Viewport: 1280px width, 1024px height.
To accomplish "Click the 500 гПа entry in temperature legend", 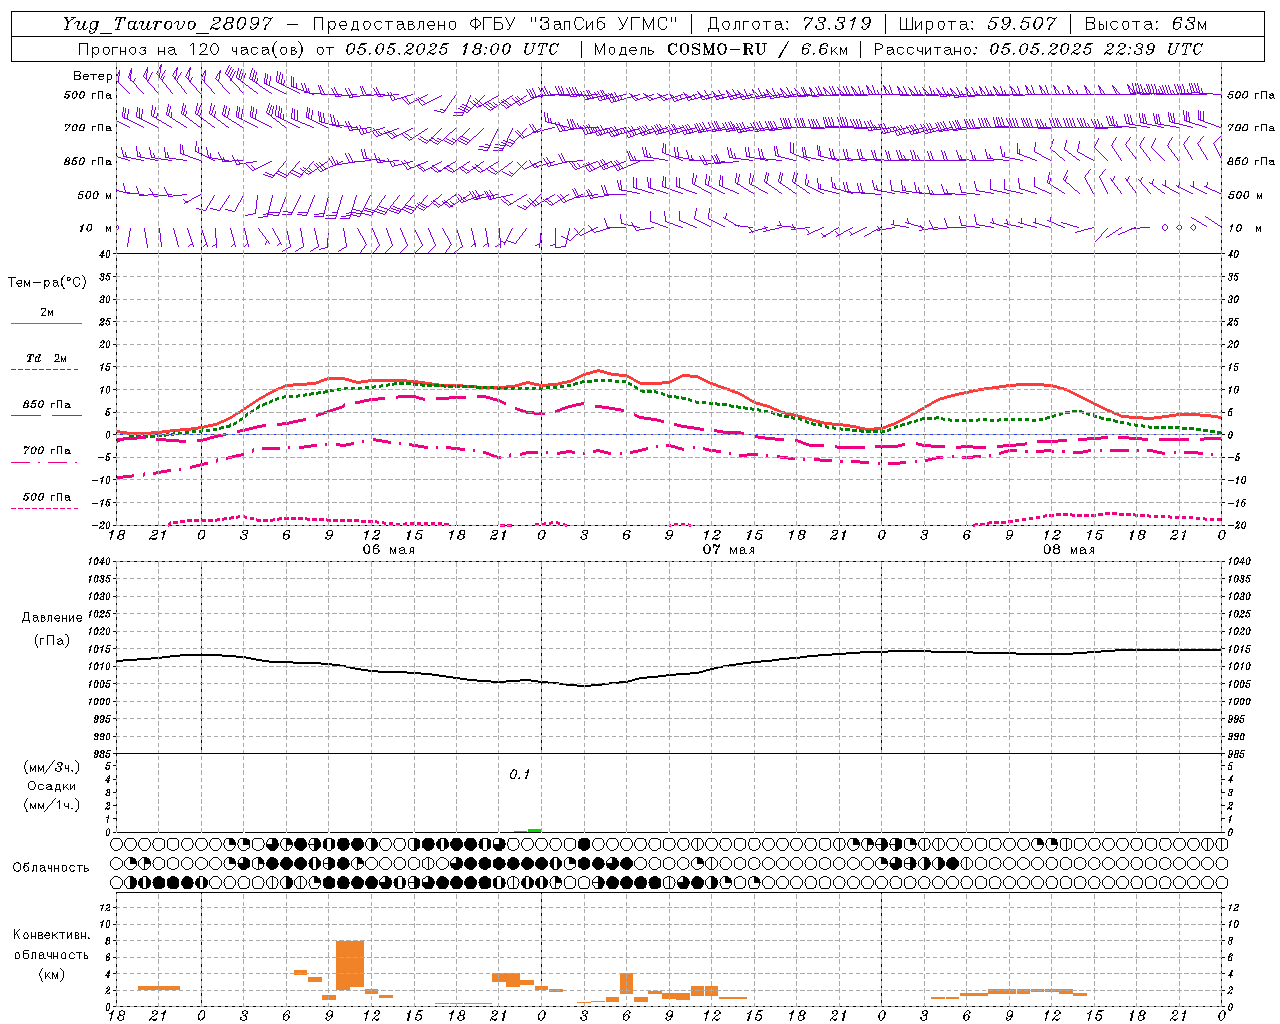I will pyautogui.click(x=47, y=496).
